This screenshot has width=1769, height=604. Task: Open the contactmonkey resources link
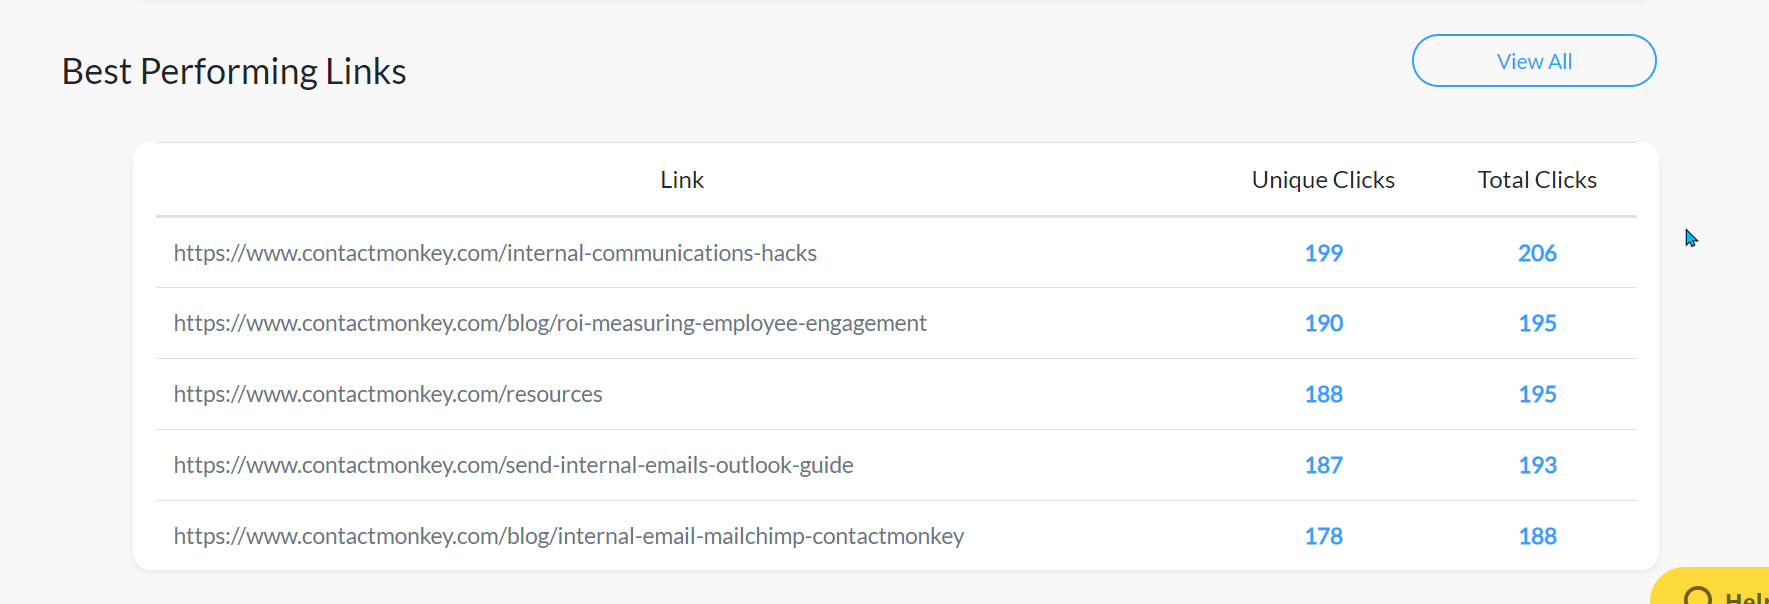point(388,394)
